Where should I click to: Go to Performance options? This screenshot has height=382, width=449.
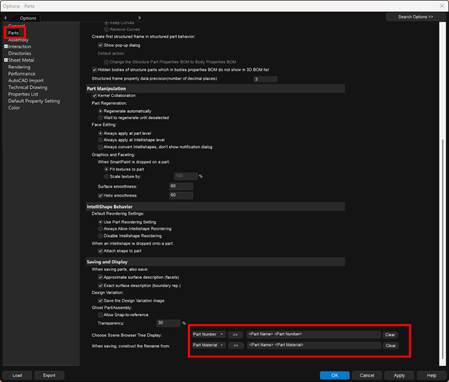22,74
